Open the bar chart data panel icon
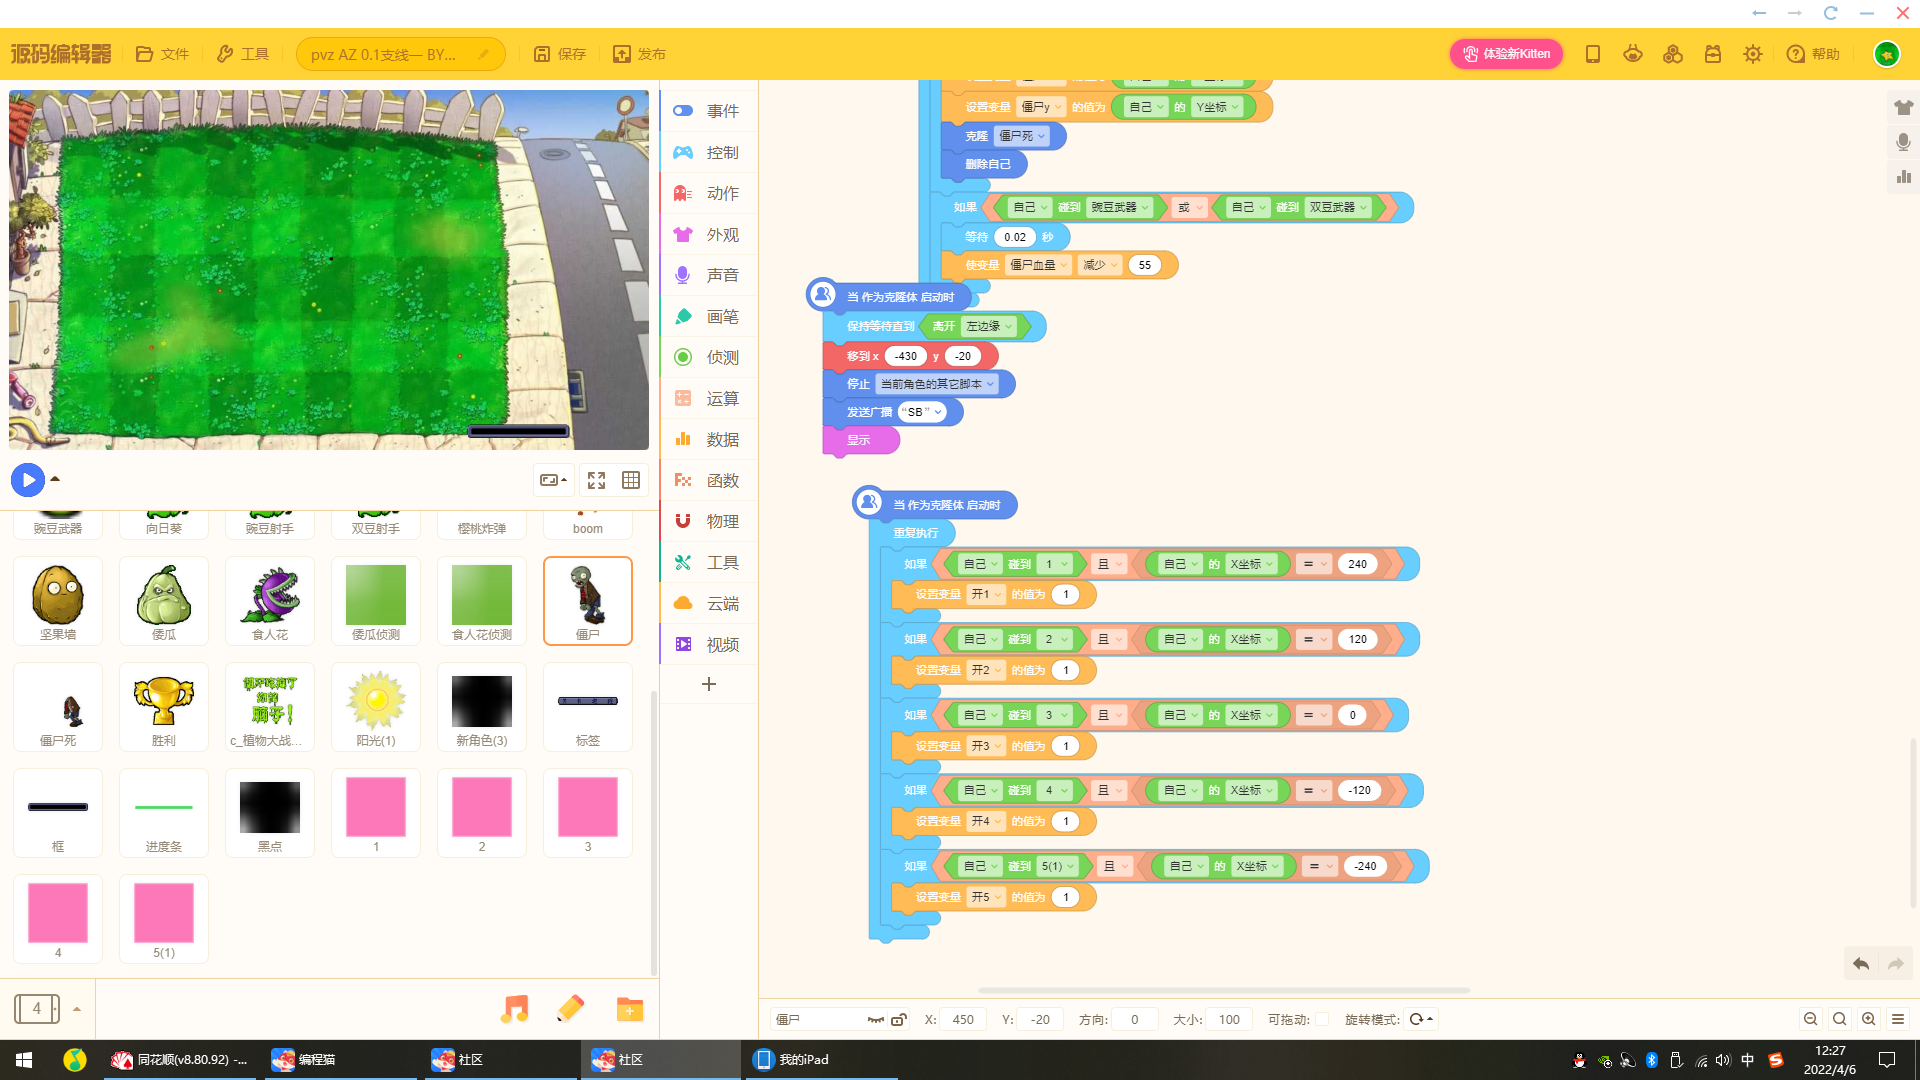The height and width of the screenshot is (1080, 1920). click(1903, 177)
